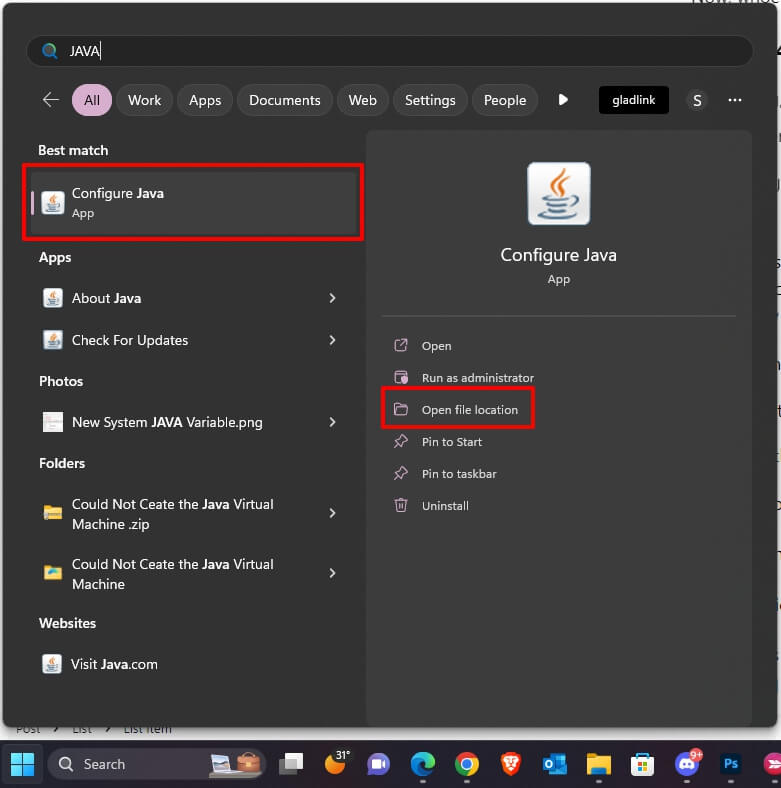Show more filter tabs with play arrow

coord(563,100)
